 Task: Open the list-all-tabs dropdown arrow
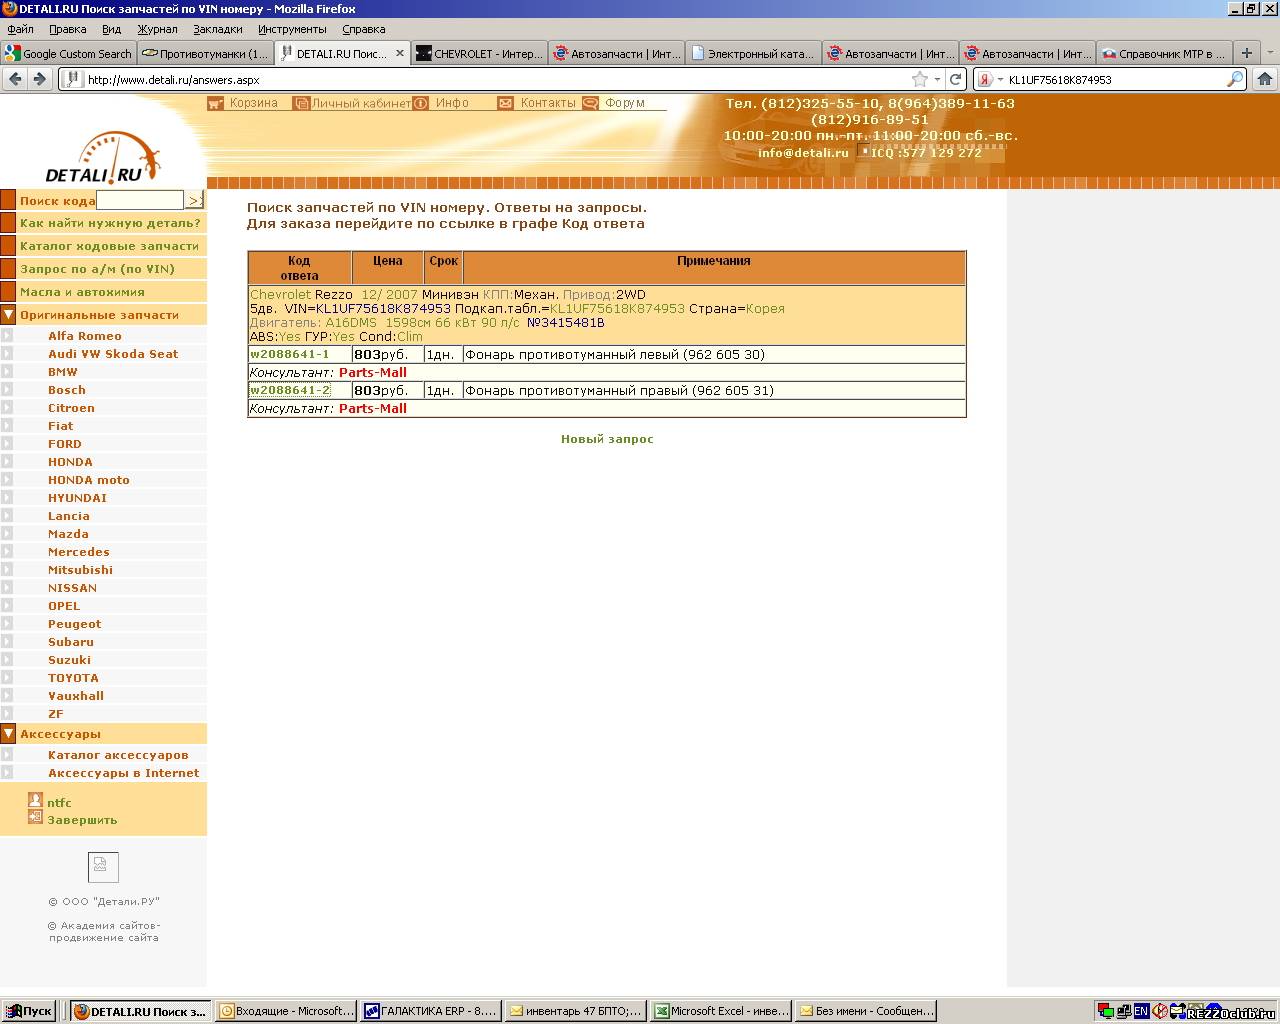coord(1271,53)
